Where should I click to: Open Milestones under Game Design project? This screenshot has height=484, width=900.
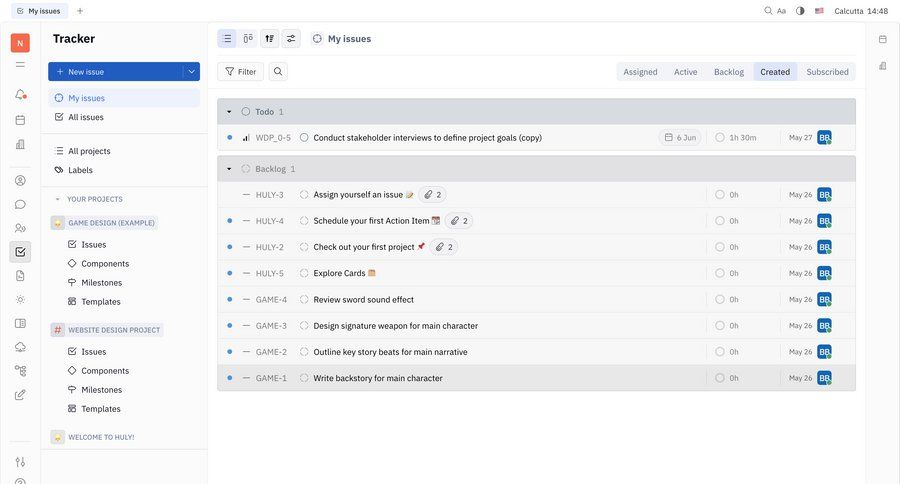[x=102, y=282]
